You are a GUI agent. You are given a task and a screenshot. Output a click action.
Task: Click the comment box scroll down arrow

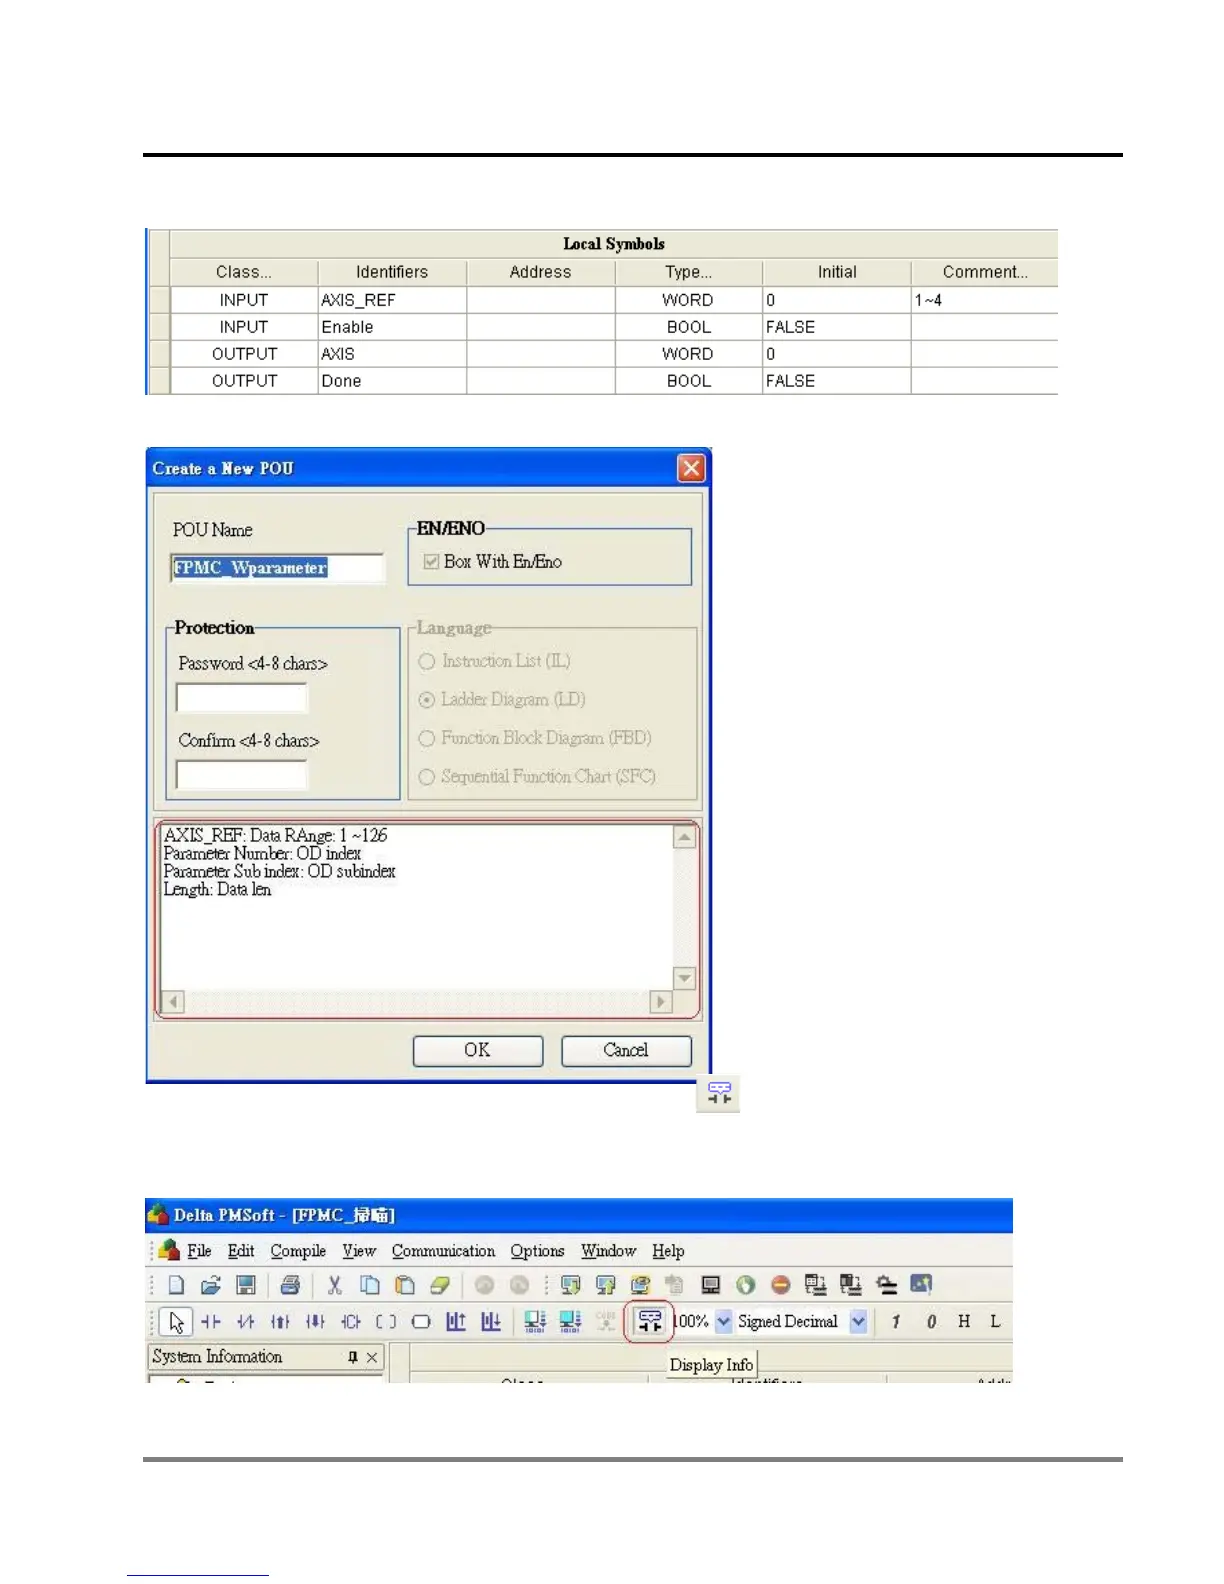[685, 978]
